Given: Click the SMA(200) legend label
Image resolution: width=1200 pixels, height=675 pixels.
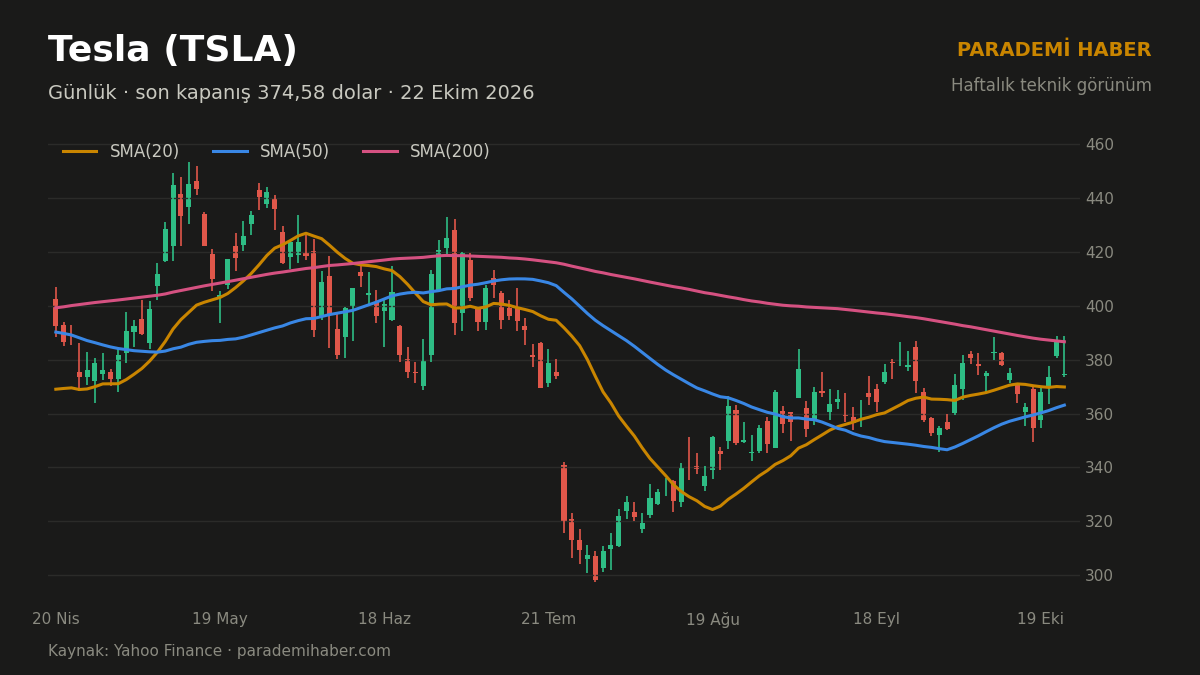Looking at the screenshot, I should pos(450,152).
